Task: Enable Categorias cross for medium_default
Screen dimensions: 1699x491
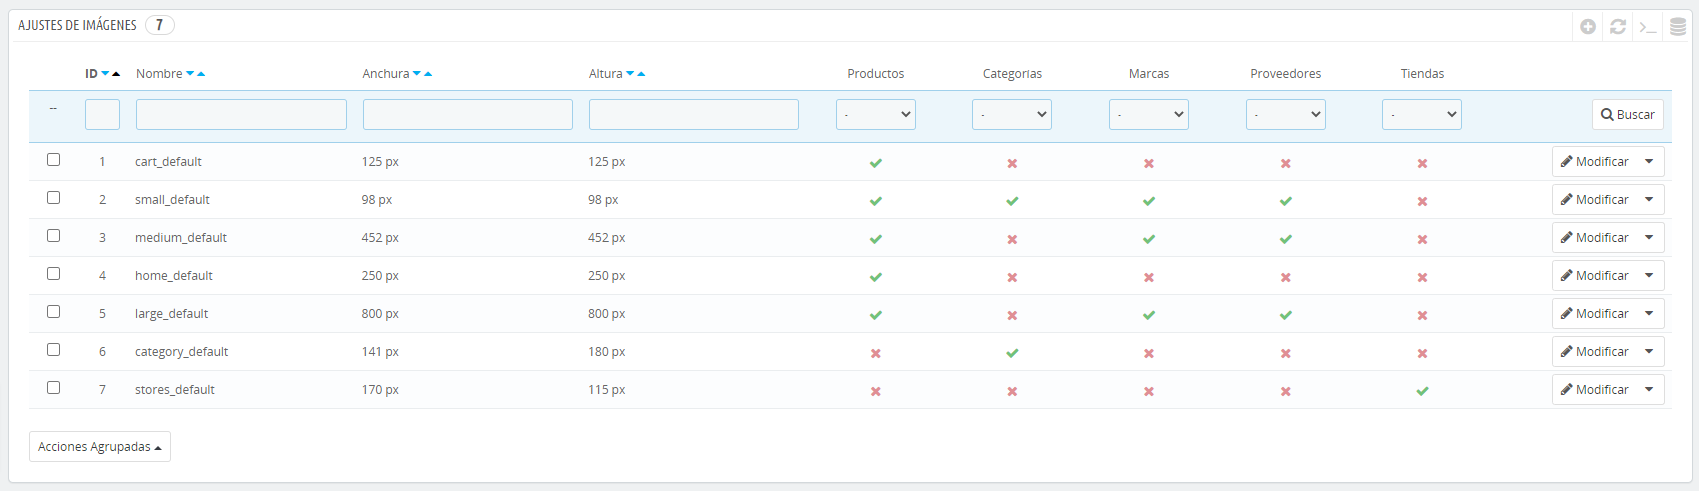Action: point(1012,239)
